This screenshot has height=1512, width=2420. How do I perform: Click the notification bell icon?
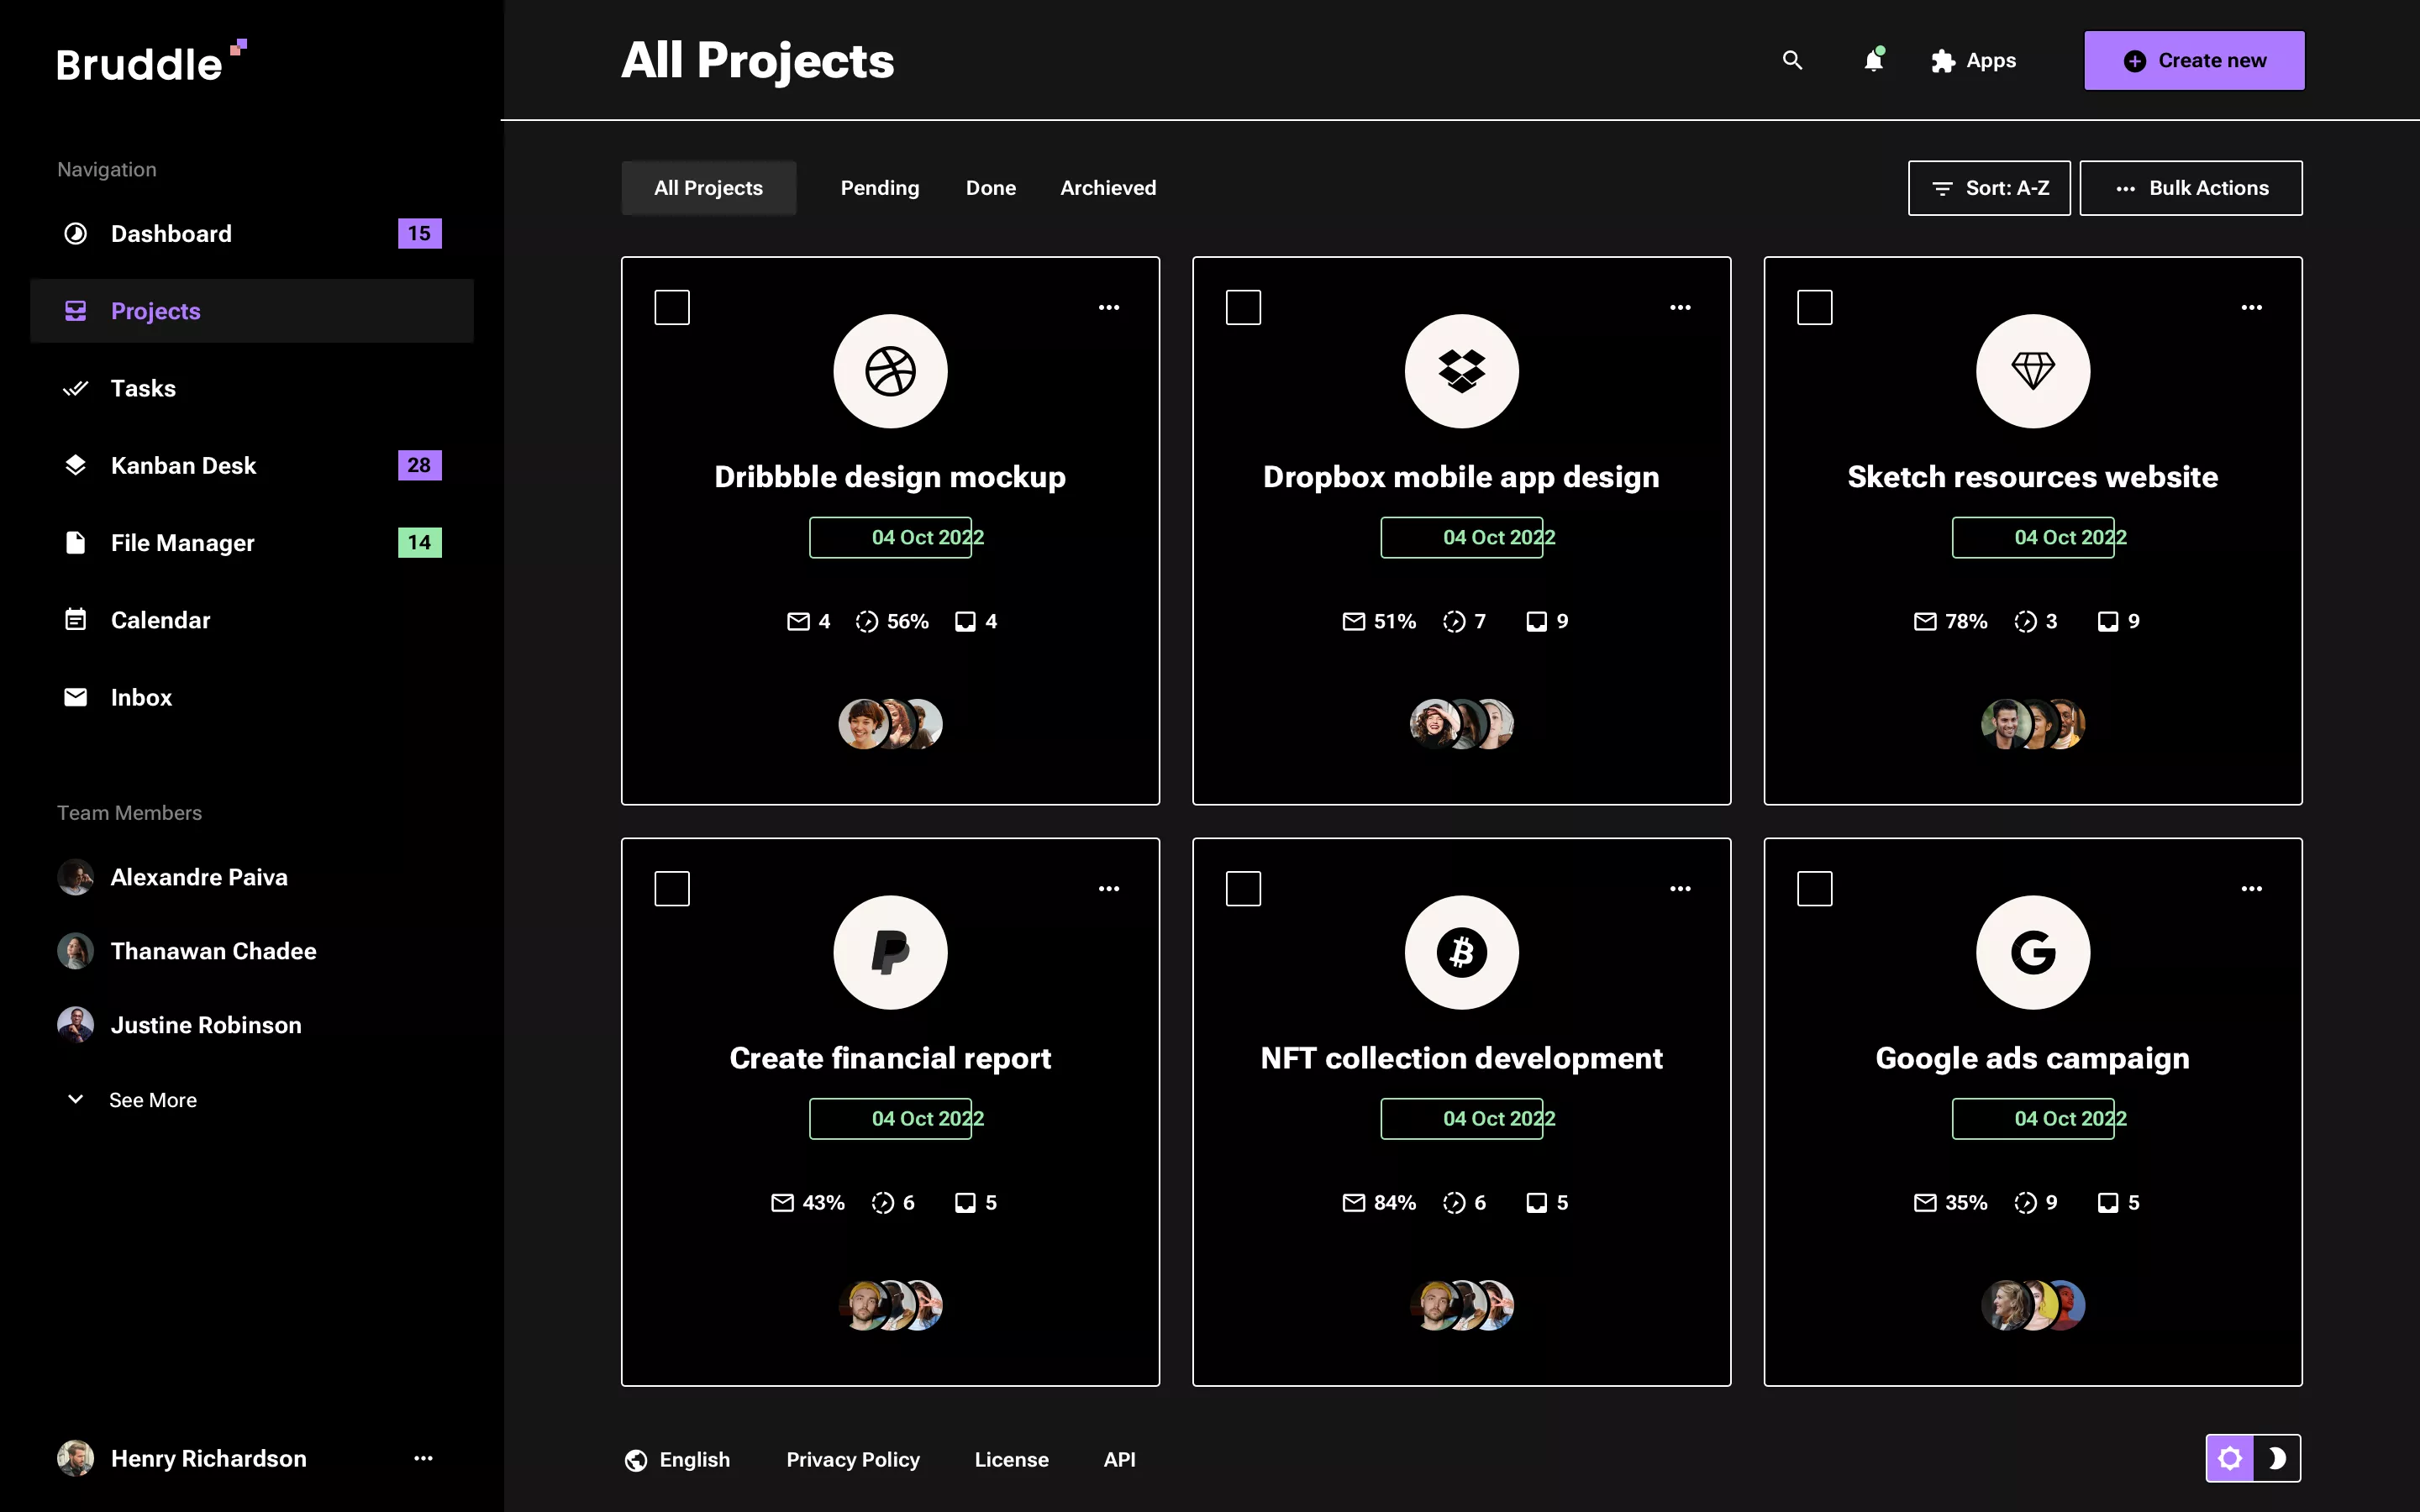[x=1874, y=60]
